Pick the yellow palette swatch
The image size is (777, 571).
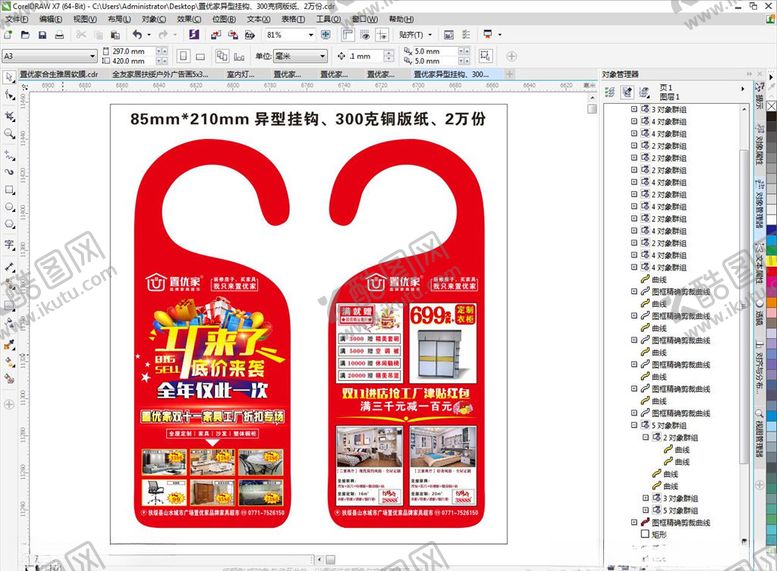(x=772, y=261)
